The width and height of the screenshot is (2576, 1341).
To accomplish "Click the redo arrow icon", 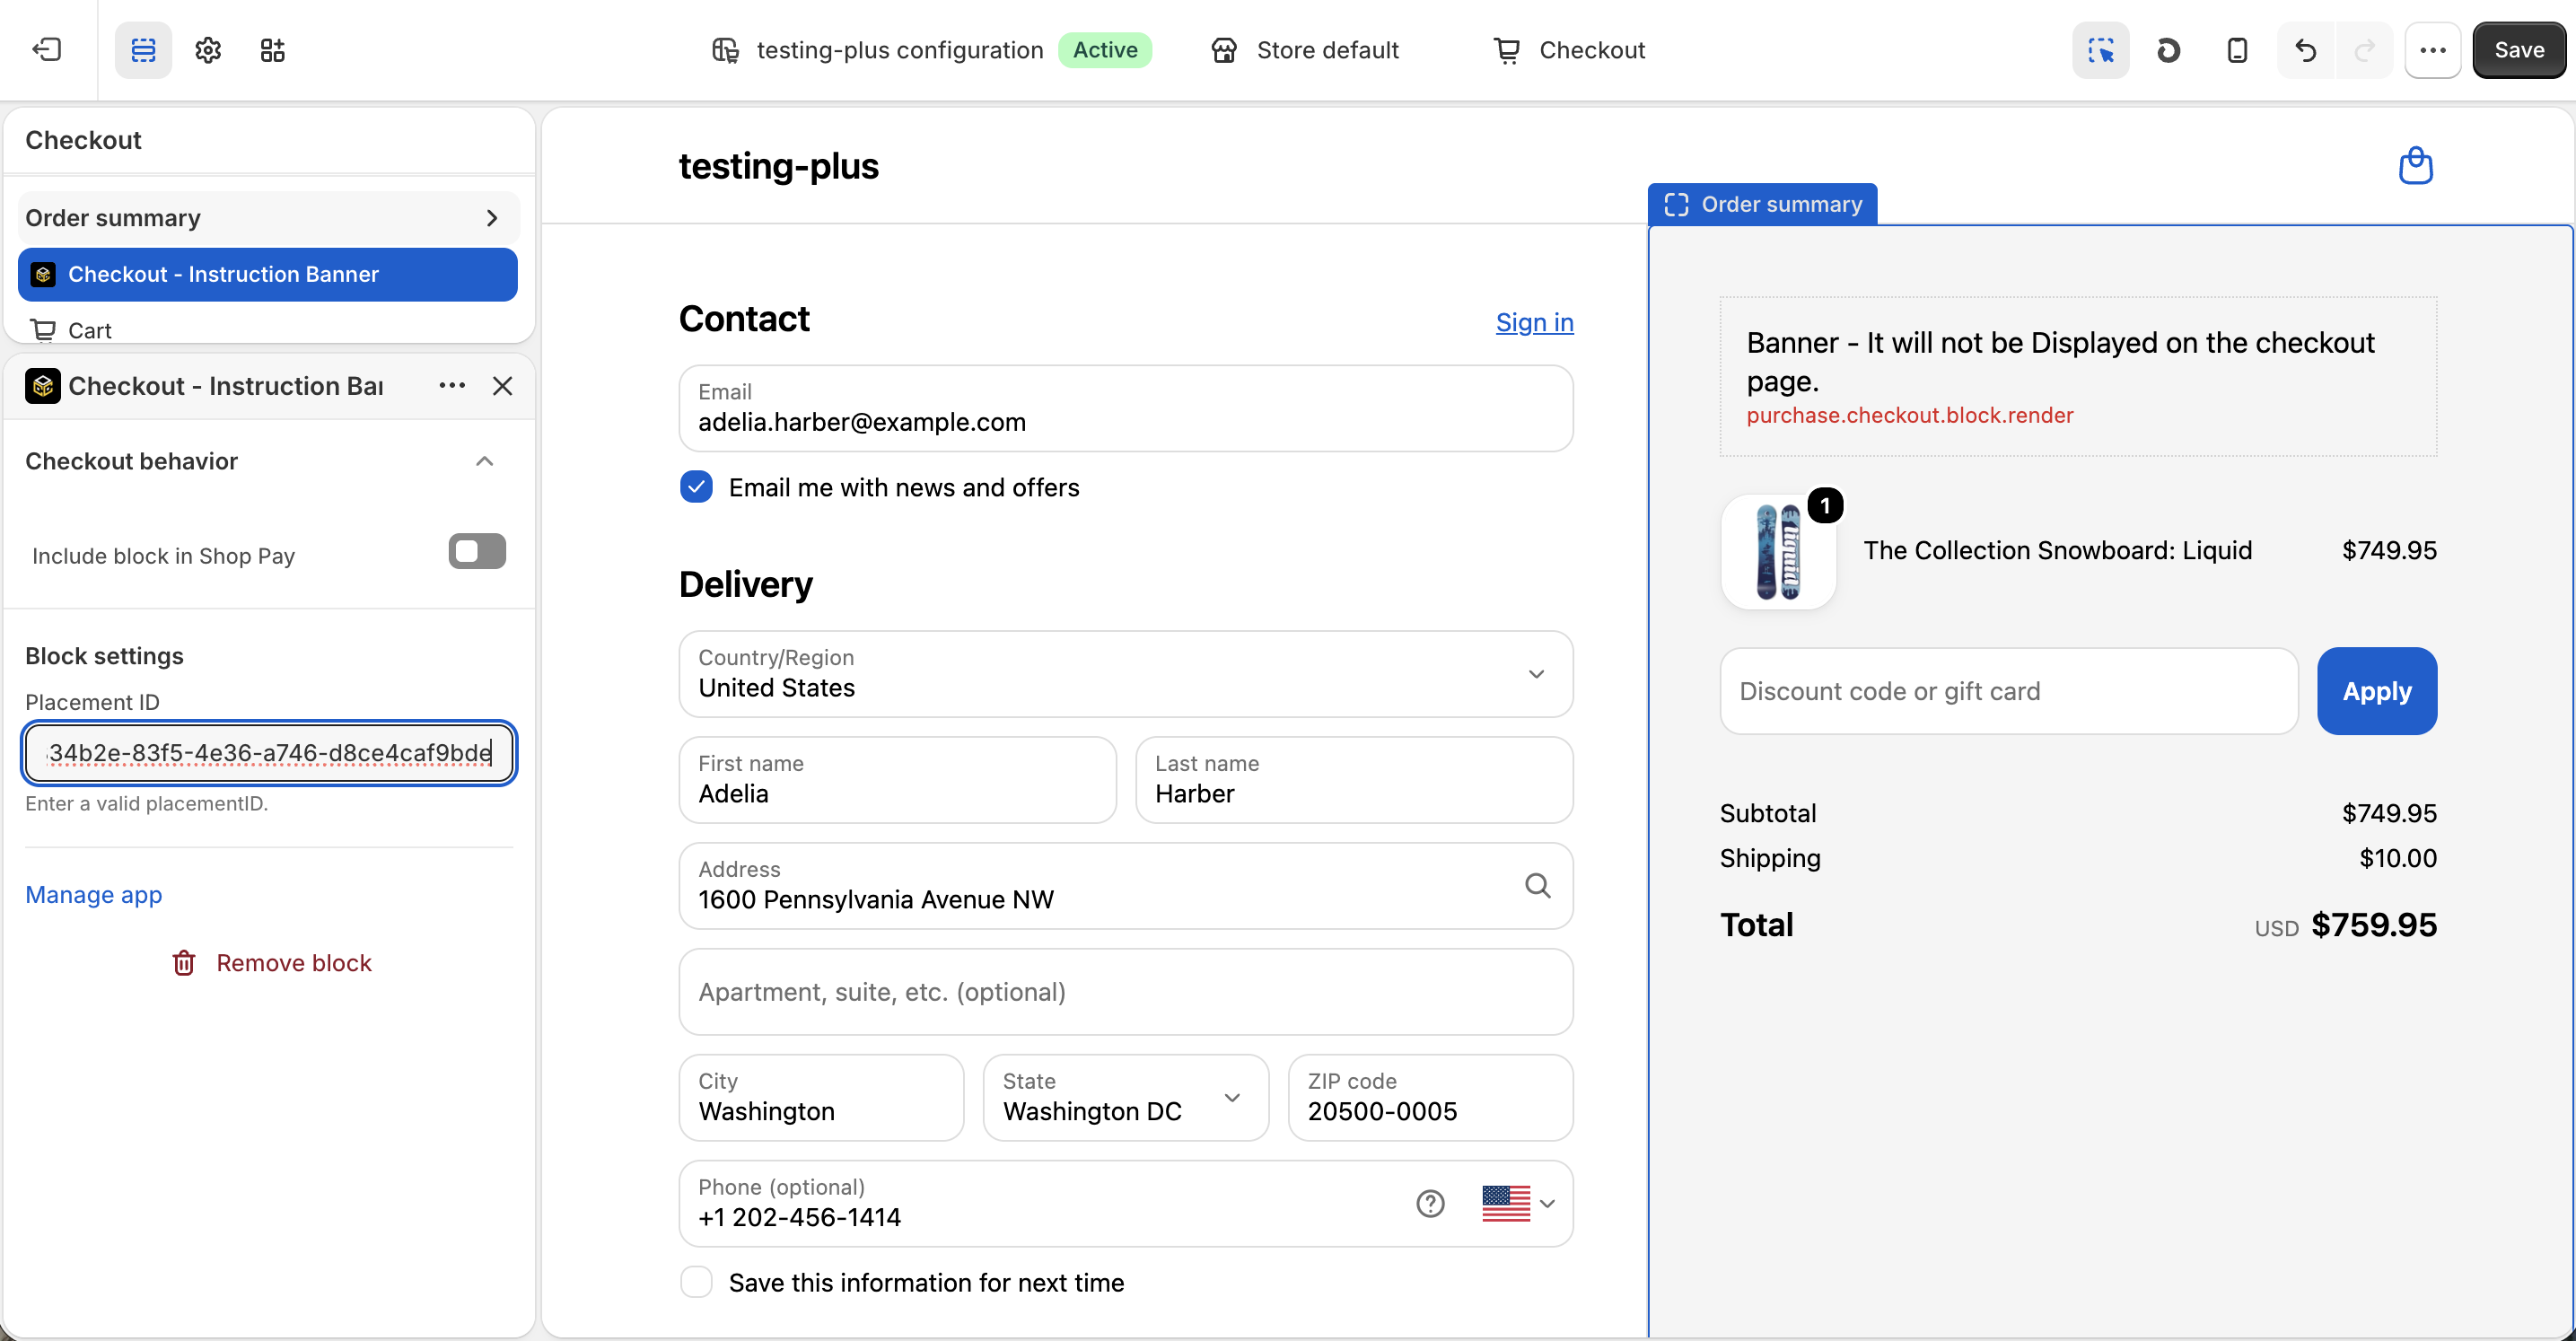I will point(2364,50).
